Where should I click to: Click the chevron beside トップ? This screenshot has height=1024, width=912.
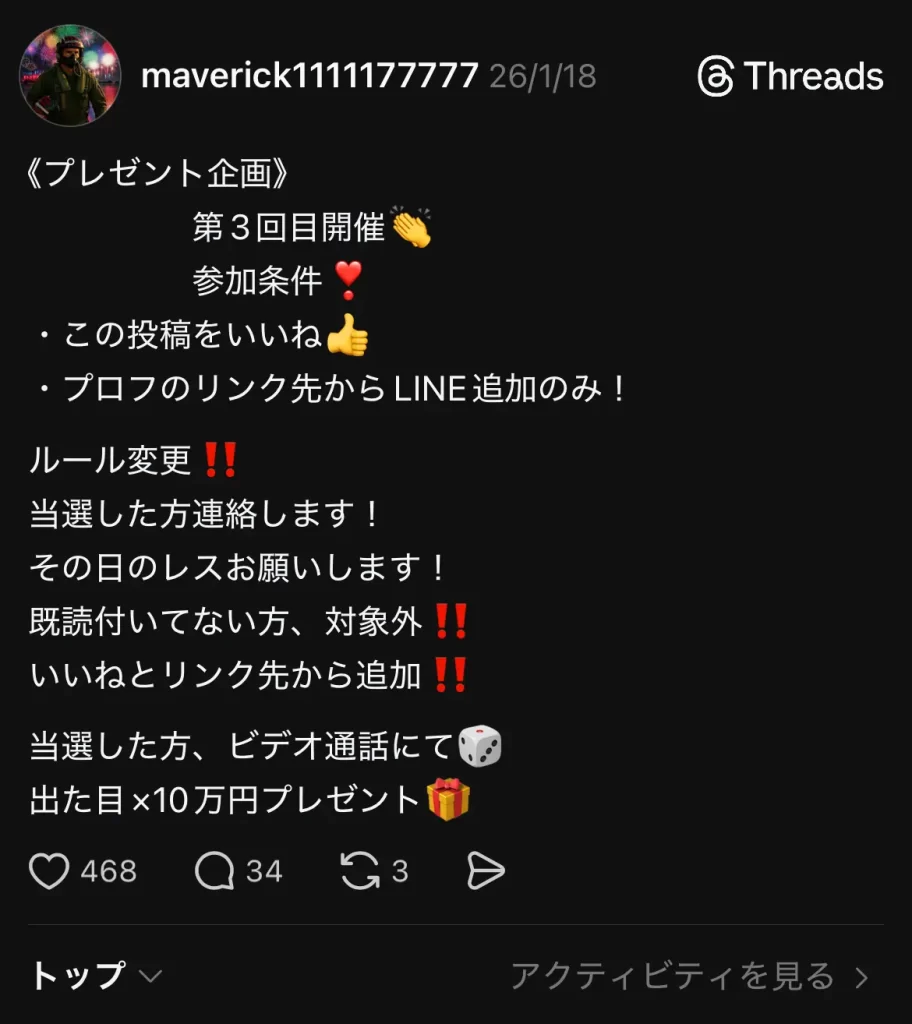click(x=151, y=977)
